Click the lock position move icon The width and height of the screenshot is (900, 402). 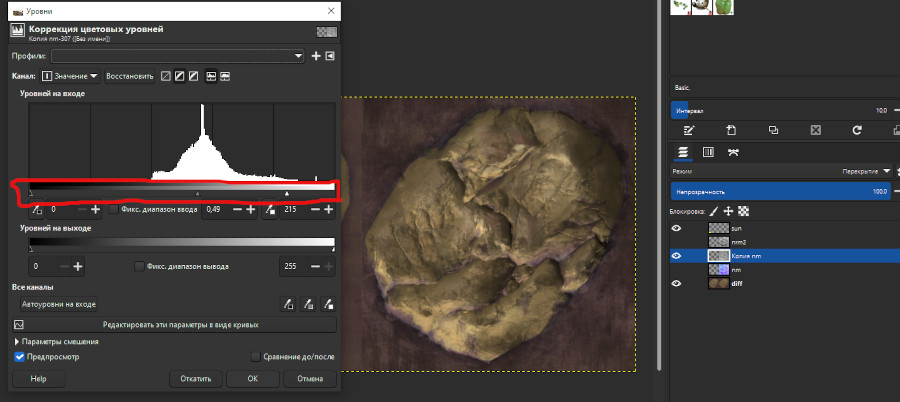coord(728,211)
